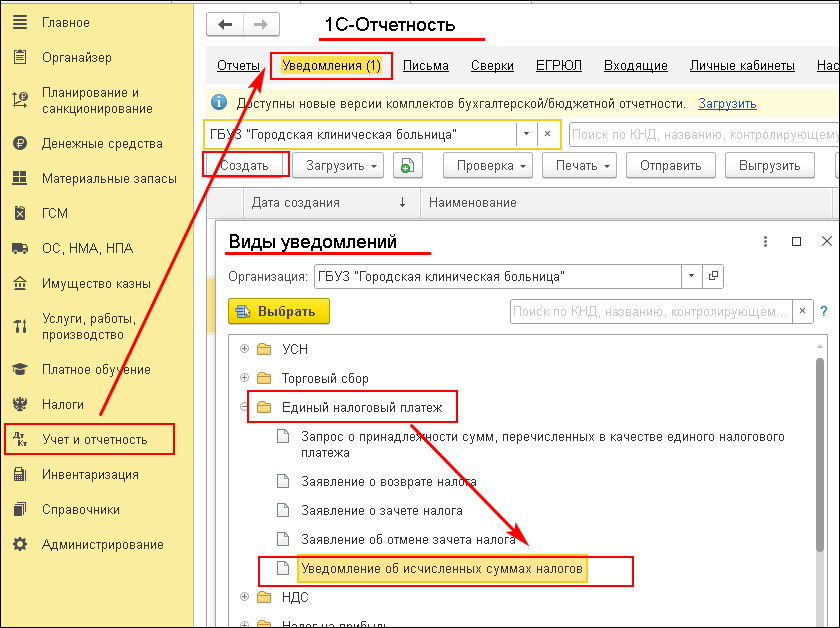The height and width of the screenshot is (628, 840).
Task: Switch to the Личные кабинеты tab
Action: pyautogui.click(x=742, y=65)
